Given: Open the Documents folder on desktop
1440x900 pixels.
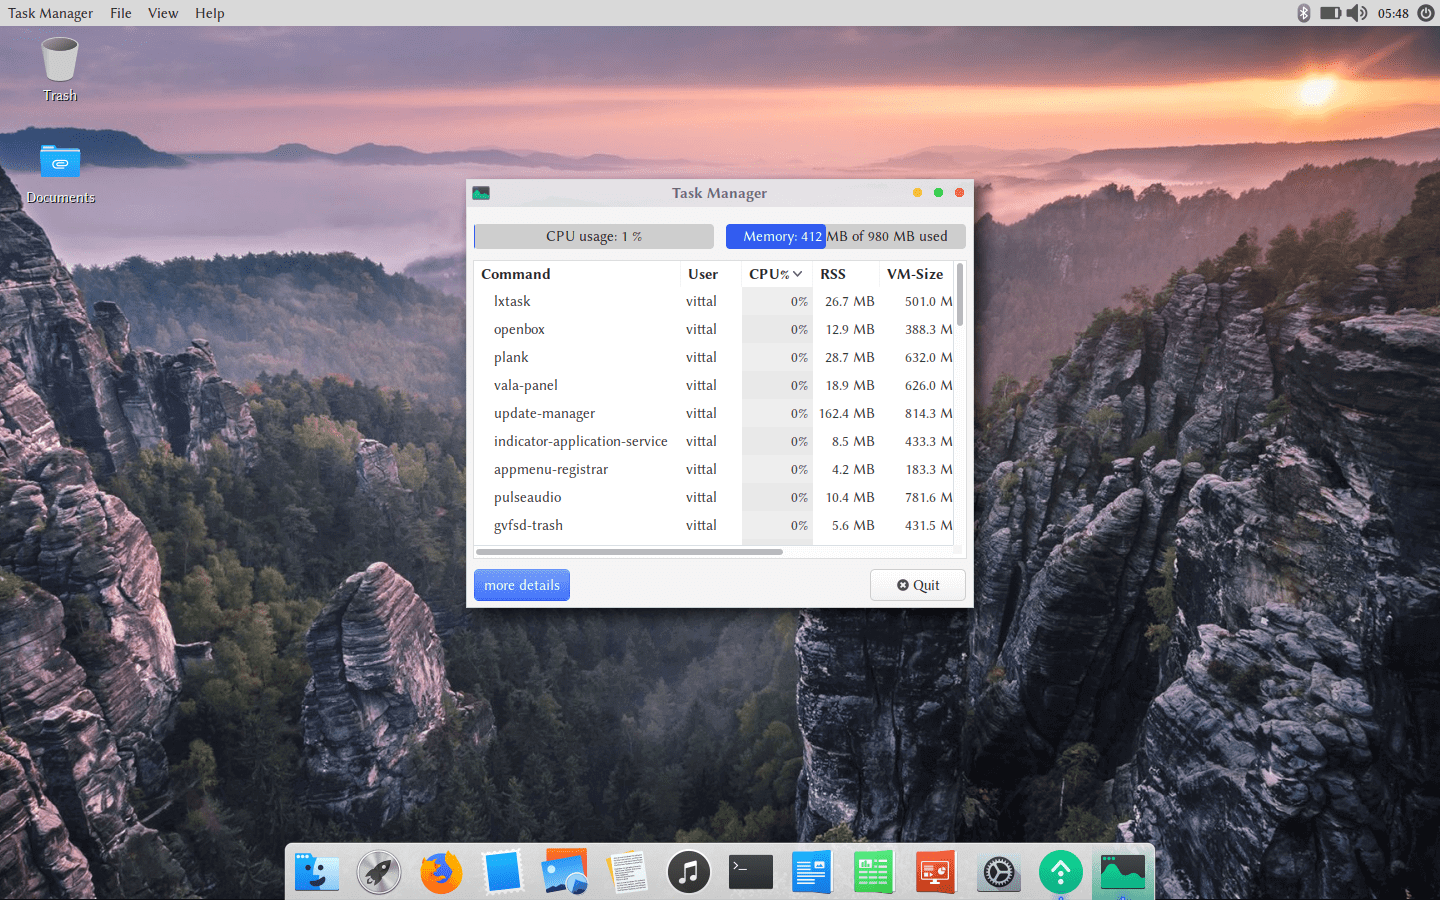Looking at the screenshot, I should coord(60,173).
